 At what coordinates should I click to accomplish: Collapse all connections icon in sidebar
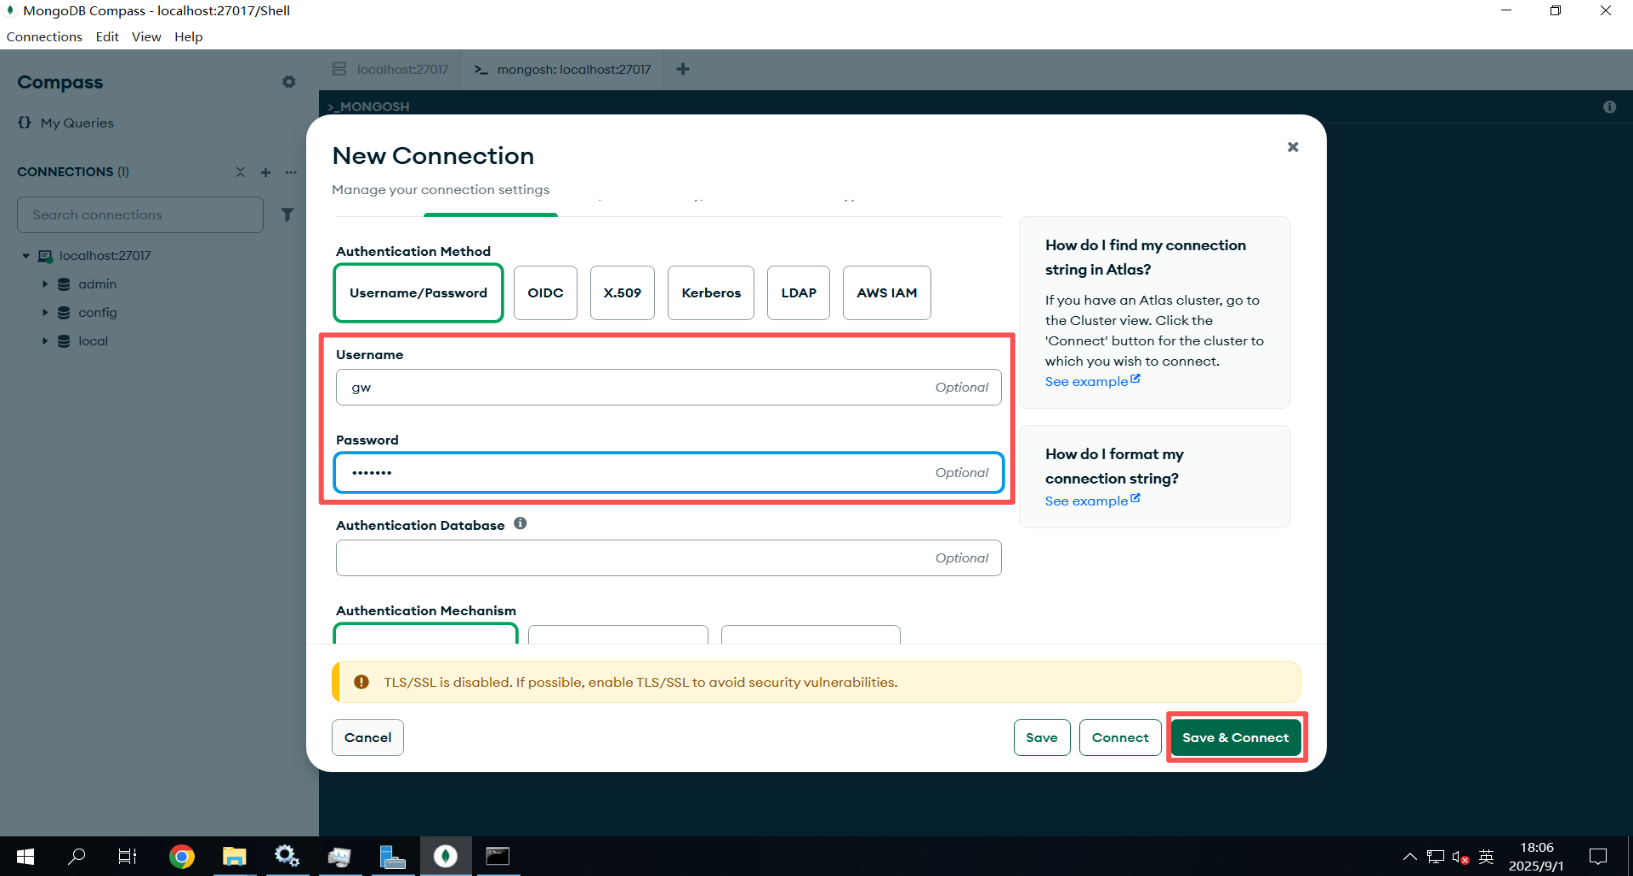pos(240,172)
